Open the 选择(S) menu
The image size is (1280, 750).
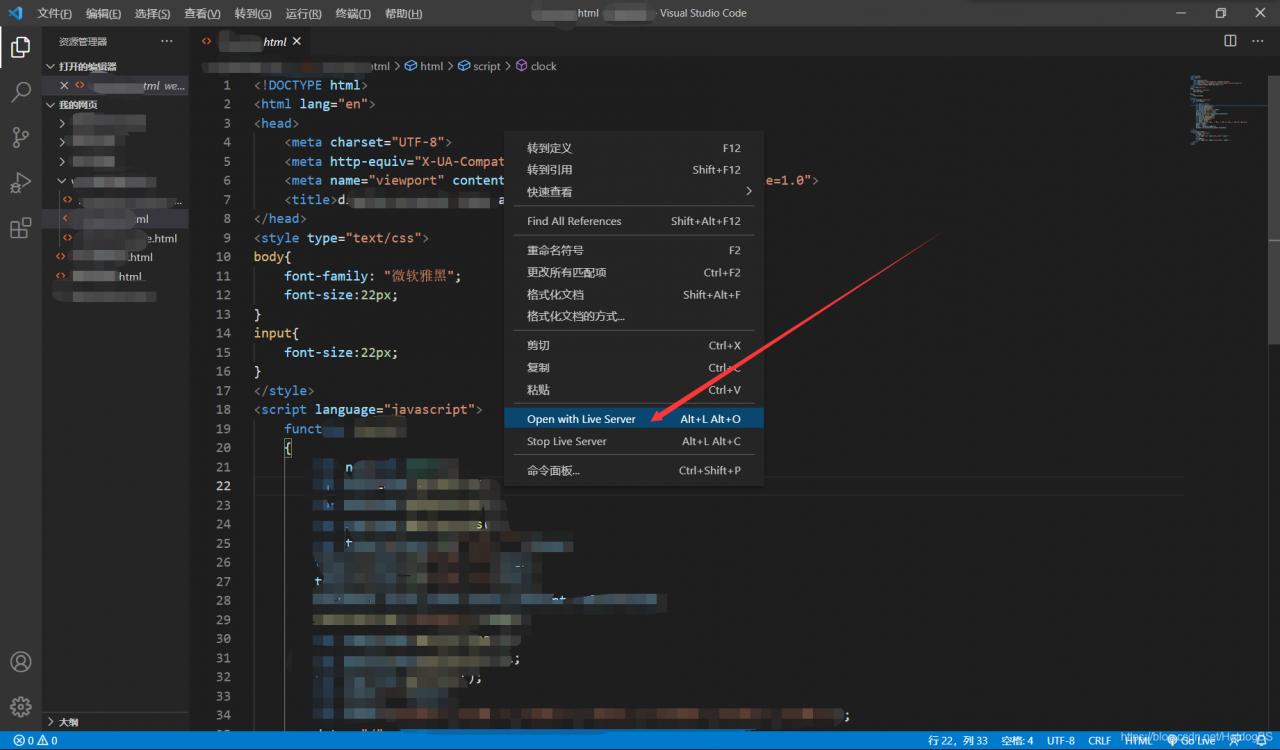coord(152,13)
